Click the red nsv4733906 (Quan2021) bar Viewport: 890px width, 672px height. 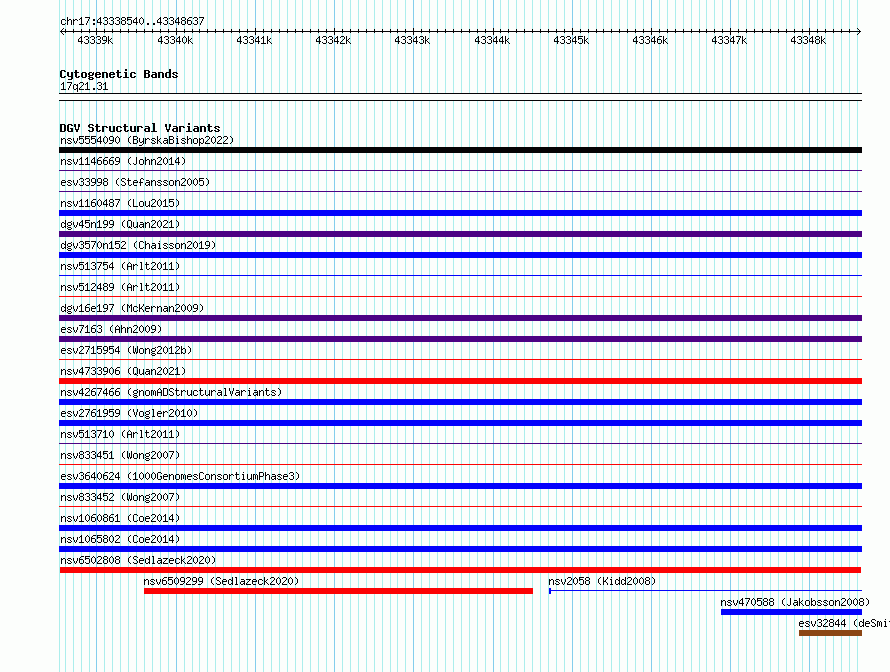point(460,381)
